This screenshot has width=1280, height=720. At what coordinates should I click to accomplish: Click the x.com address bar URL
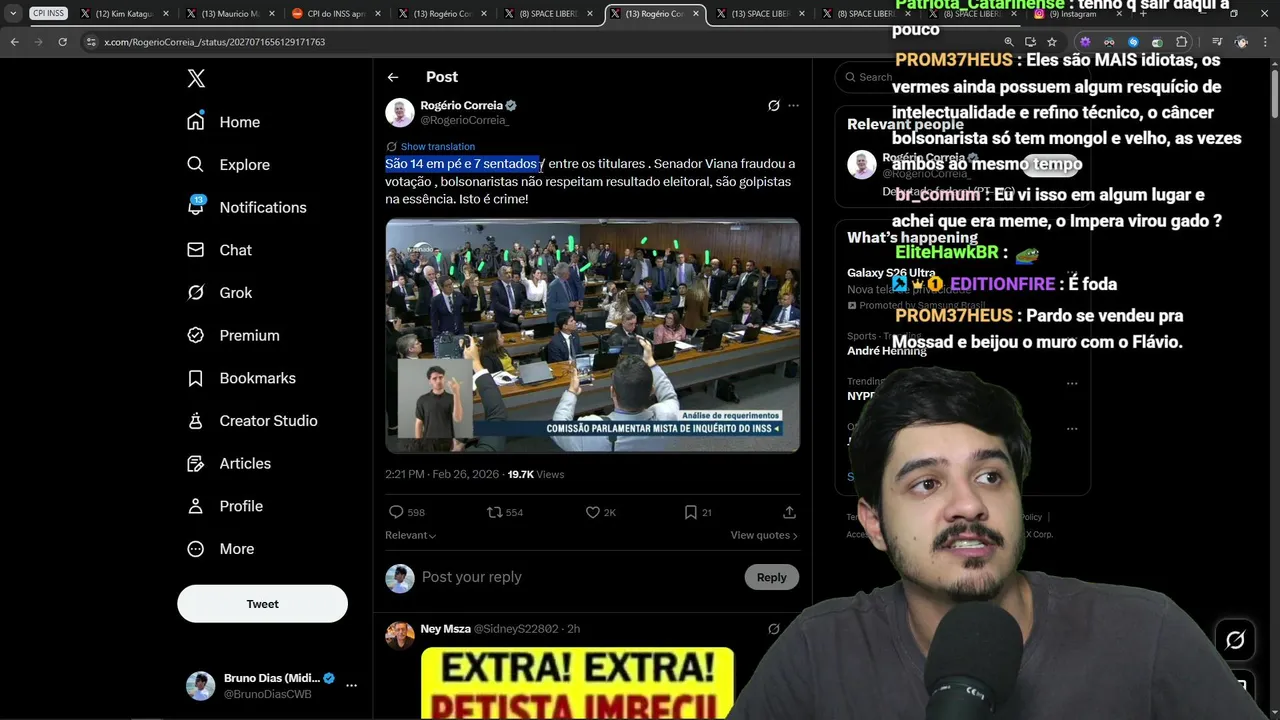(x=214, y=42)
